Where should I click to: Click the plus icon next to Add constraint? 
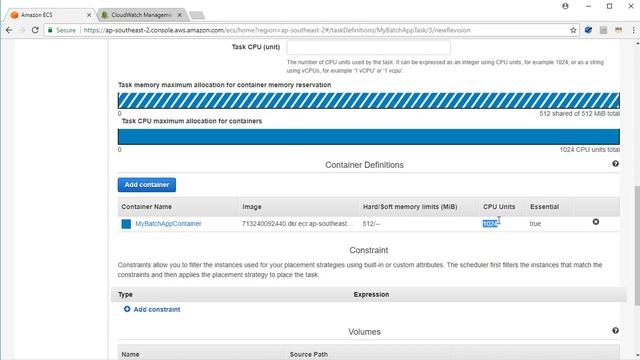(127, 309)
